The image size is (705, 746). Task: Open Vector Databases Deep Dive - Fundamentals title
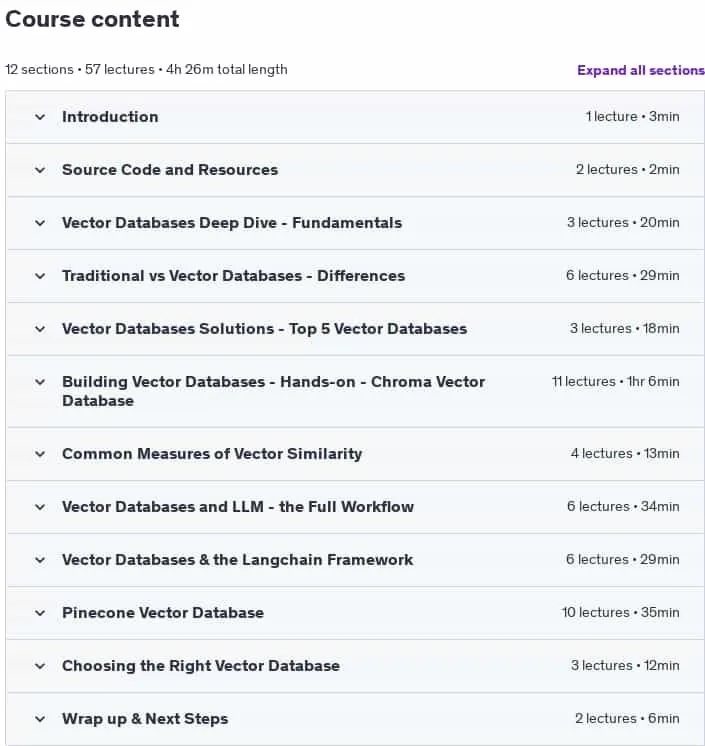click(x=232, y=223)
